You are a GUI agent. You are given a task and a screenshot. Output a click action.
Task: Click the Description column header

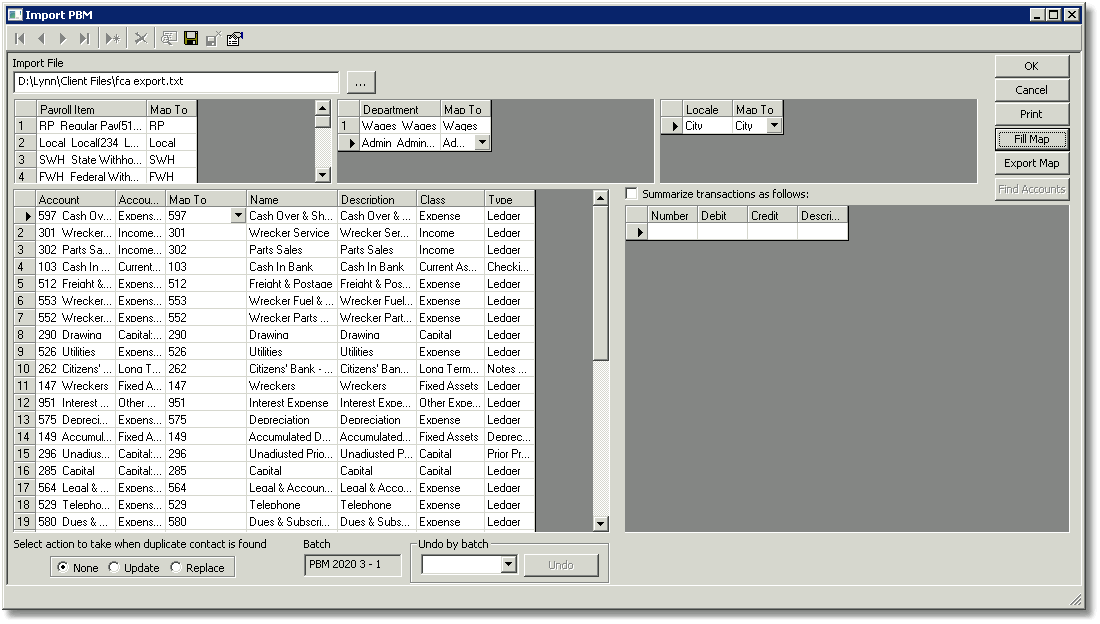pyautogui.click(x=377, y=199)
